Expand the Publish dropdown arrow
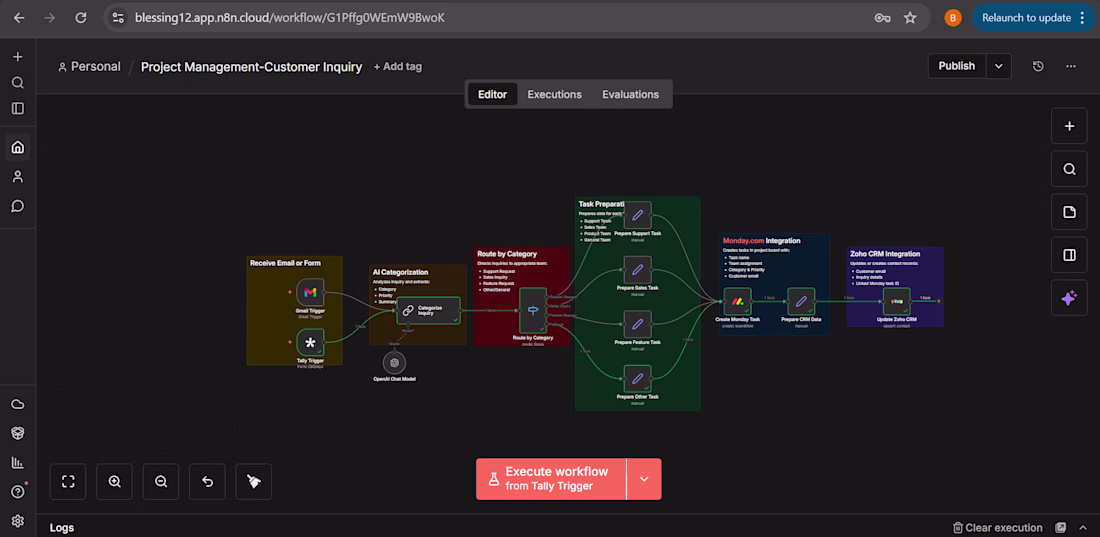Viewport: 1100px width, 537px height. [x=999, y=66]
